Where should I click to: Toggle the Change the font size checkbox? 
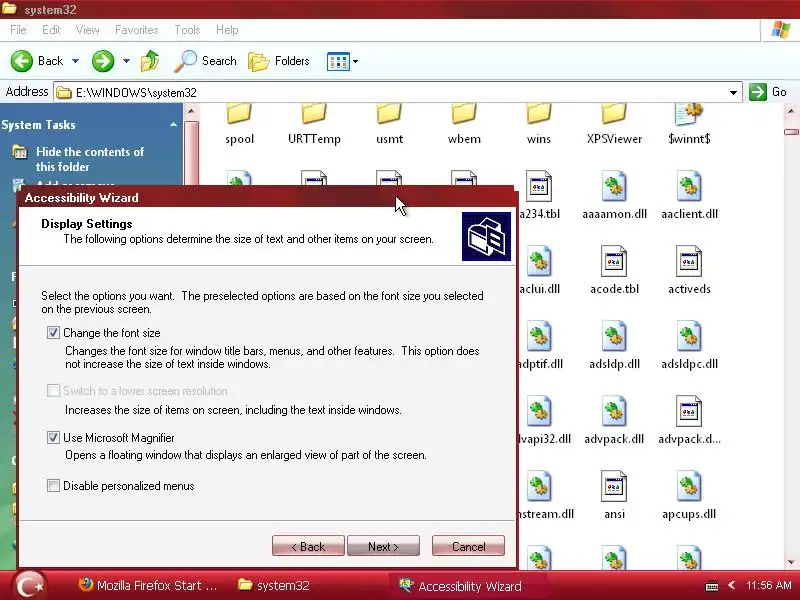[x=53, y=333]
